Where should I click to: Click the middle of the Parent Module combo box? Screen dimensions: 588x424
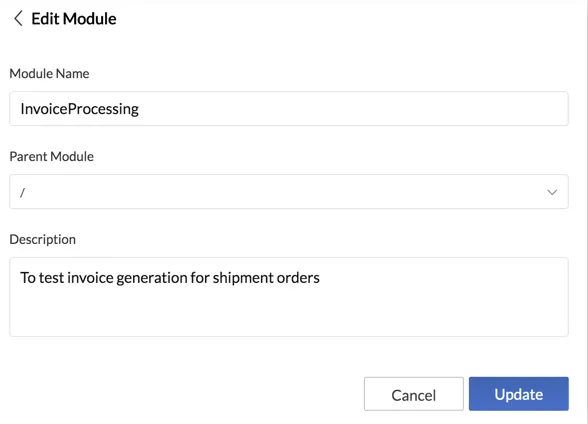[289, 192]
